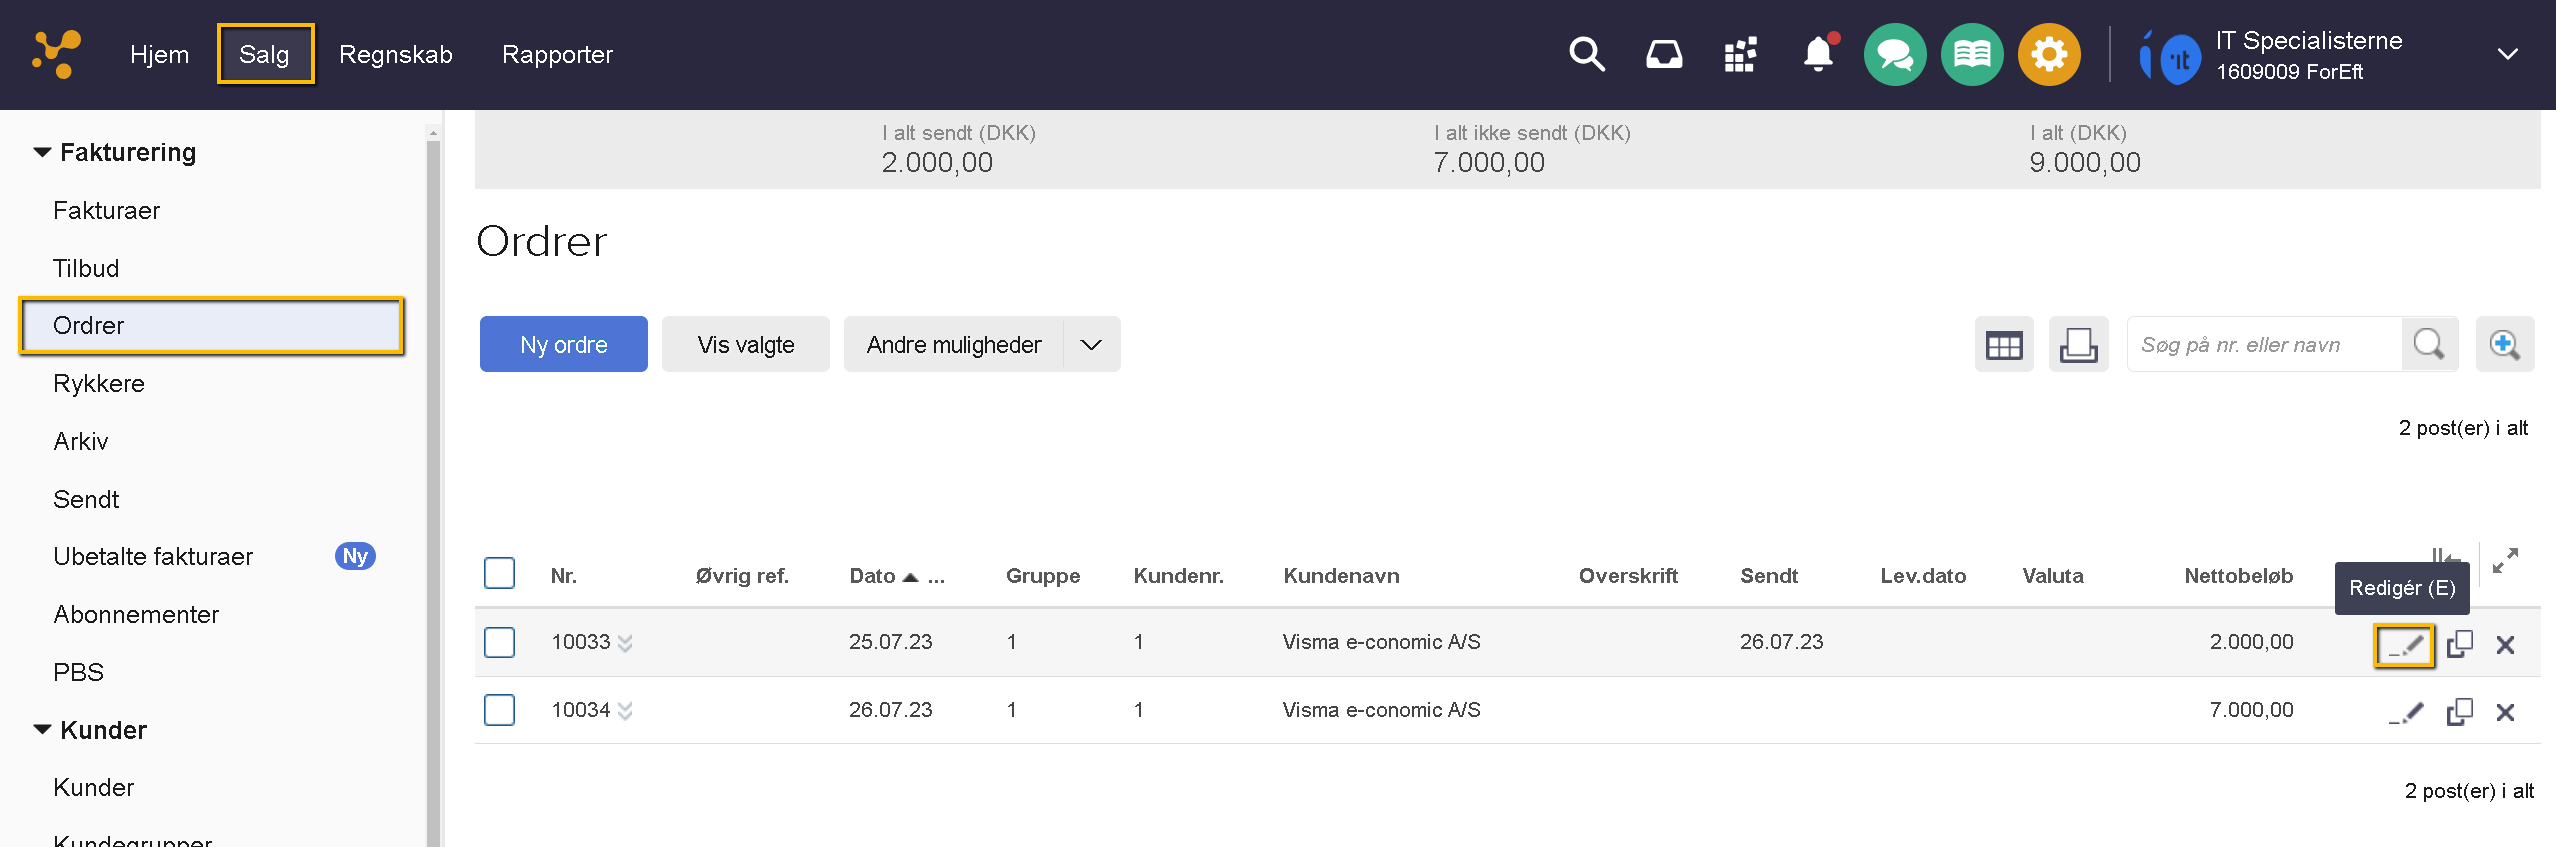The height and width of the screenshot is (847, 2556).
Task: Click the print icon above order list
Action: point(2078,345)
